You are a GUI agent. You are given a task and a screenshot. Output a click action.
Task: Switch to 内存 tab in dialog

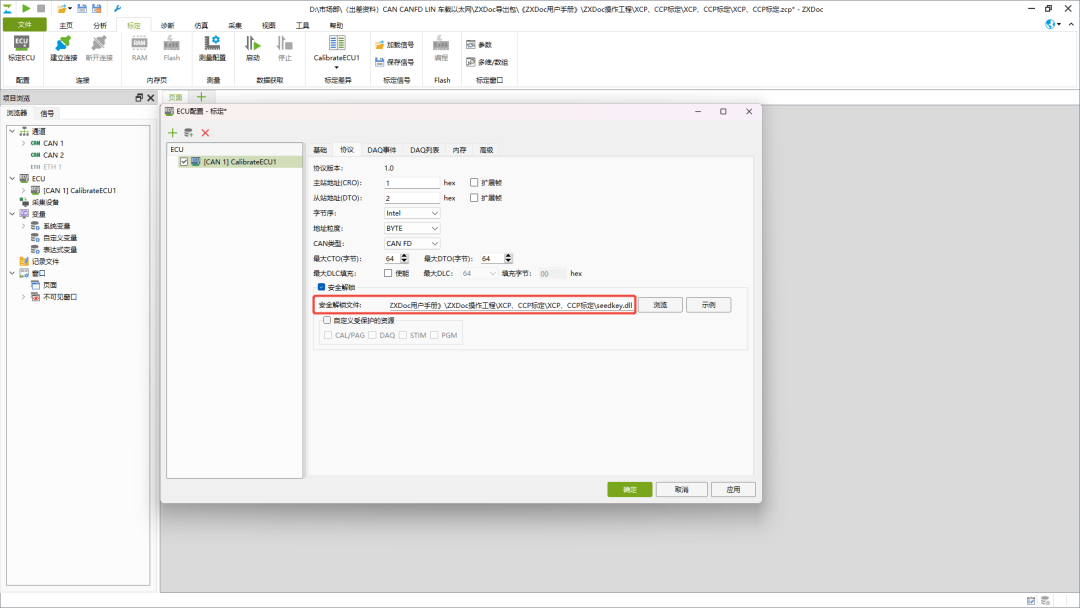coord(459,150)
